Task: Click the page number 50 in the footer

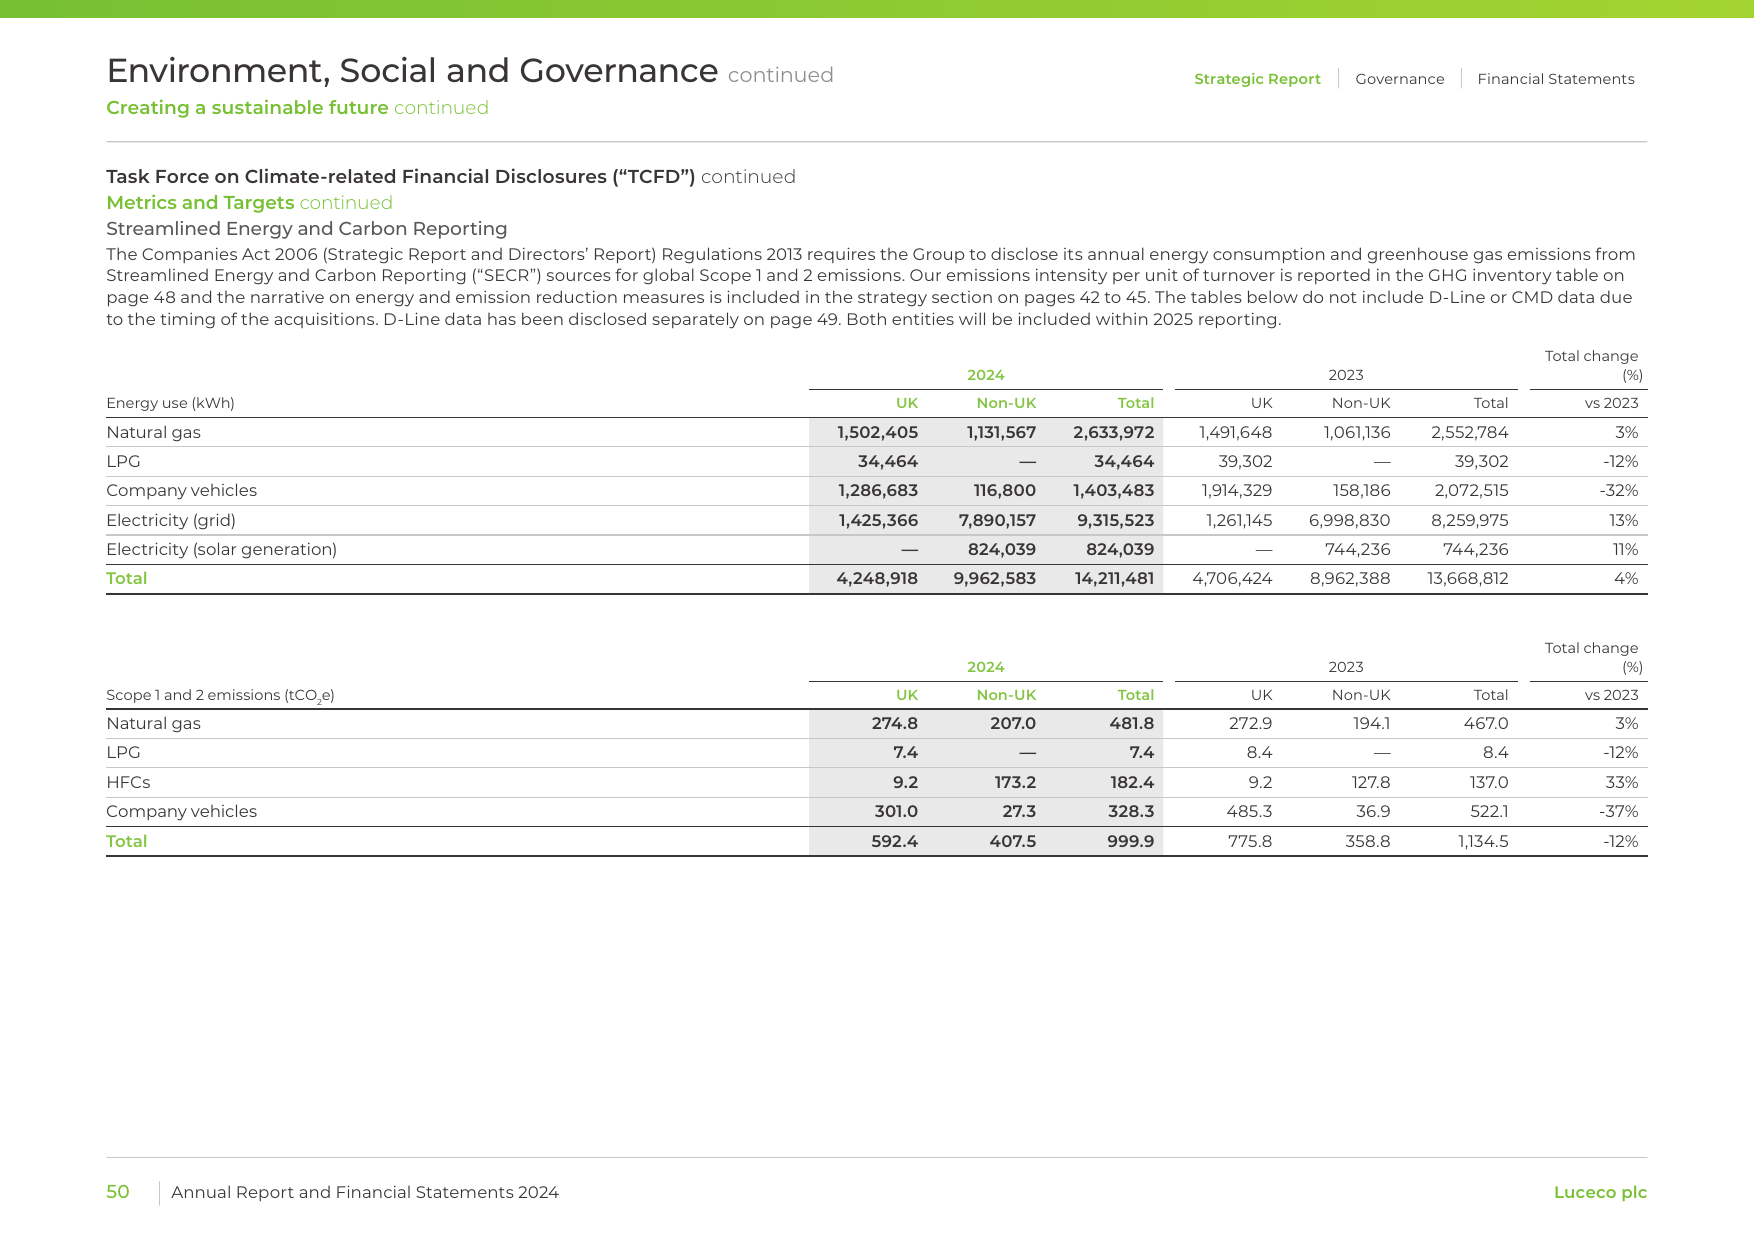Action: 118,1192
